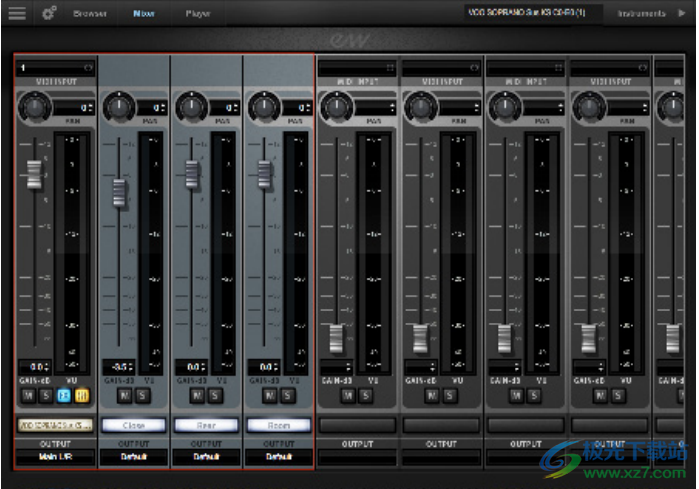This screenshot has height=489, width=699.
Task: Click the VOC SOPRANO channel name button
Action: point(56,425)
